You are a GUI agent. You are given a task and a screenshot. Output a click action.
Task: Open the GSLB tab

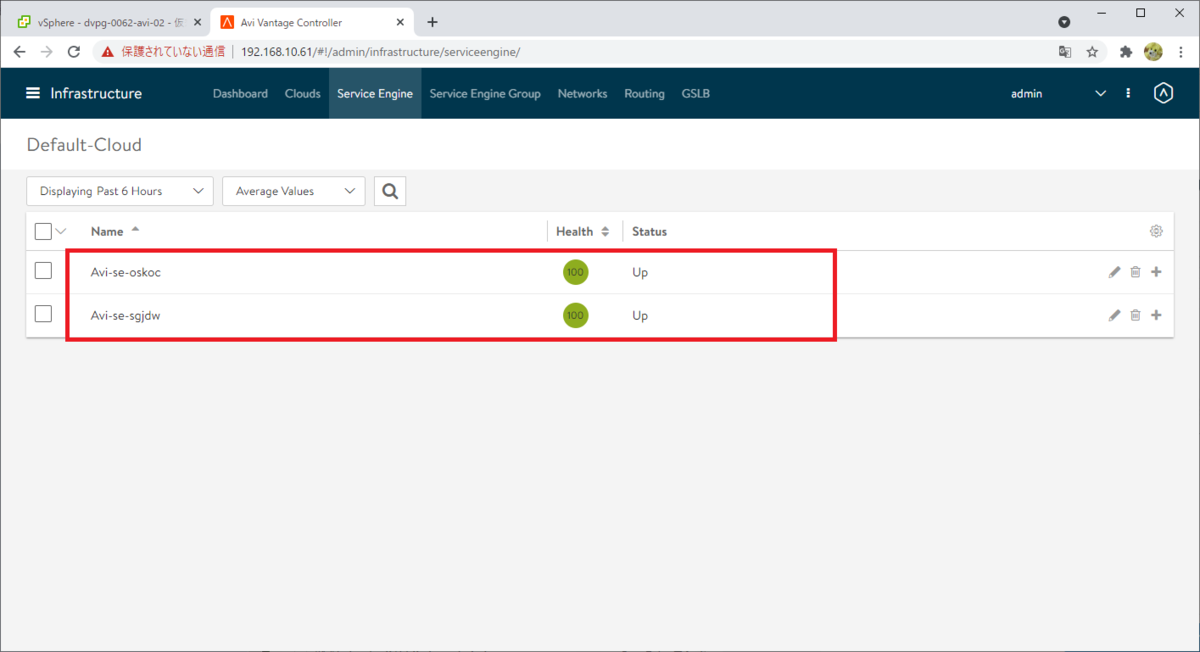[x=696, y=93]
